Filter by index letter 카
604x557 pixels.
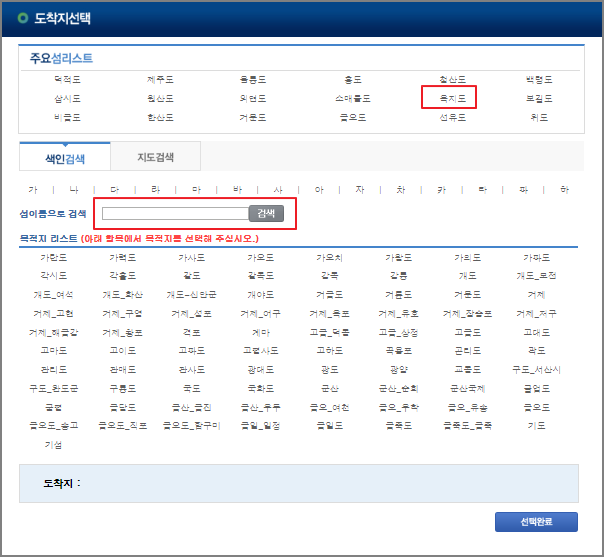441,190
